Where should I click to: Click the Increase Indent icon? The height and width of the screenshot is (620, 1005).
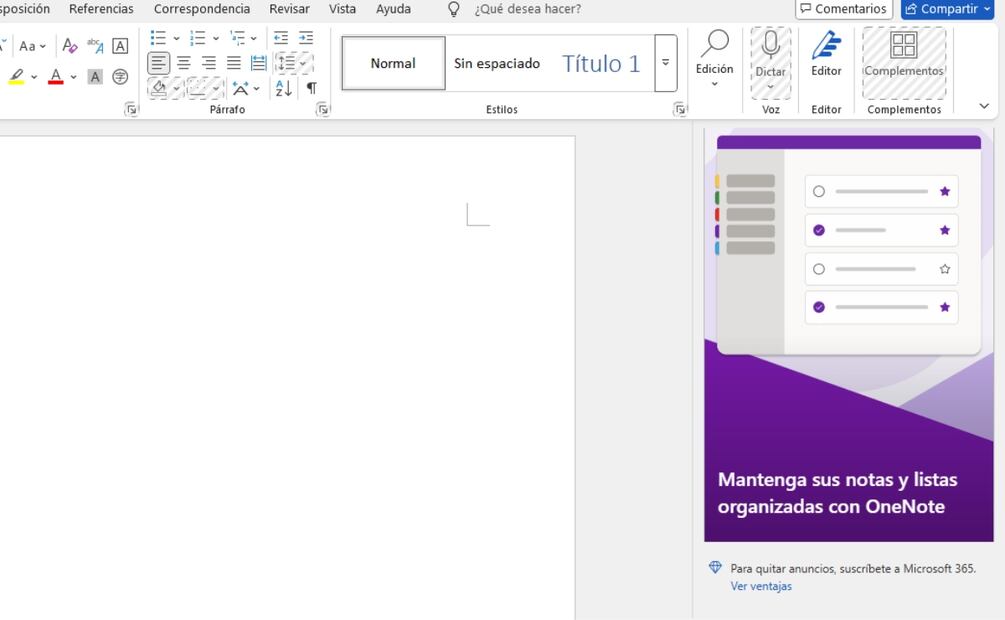point(306,38)
